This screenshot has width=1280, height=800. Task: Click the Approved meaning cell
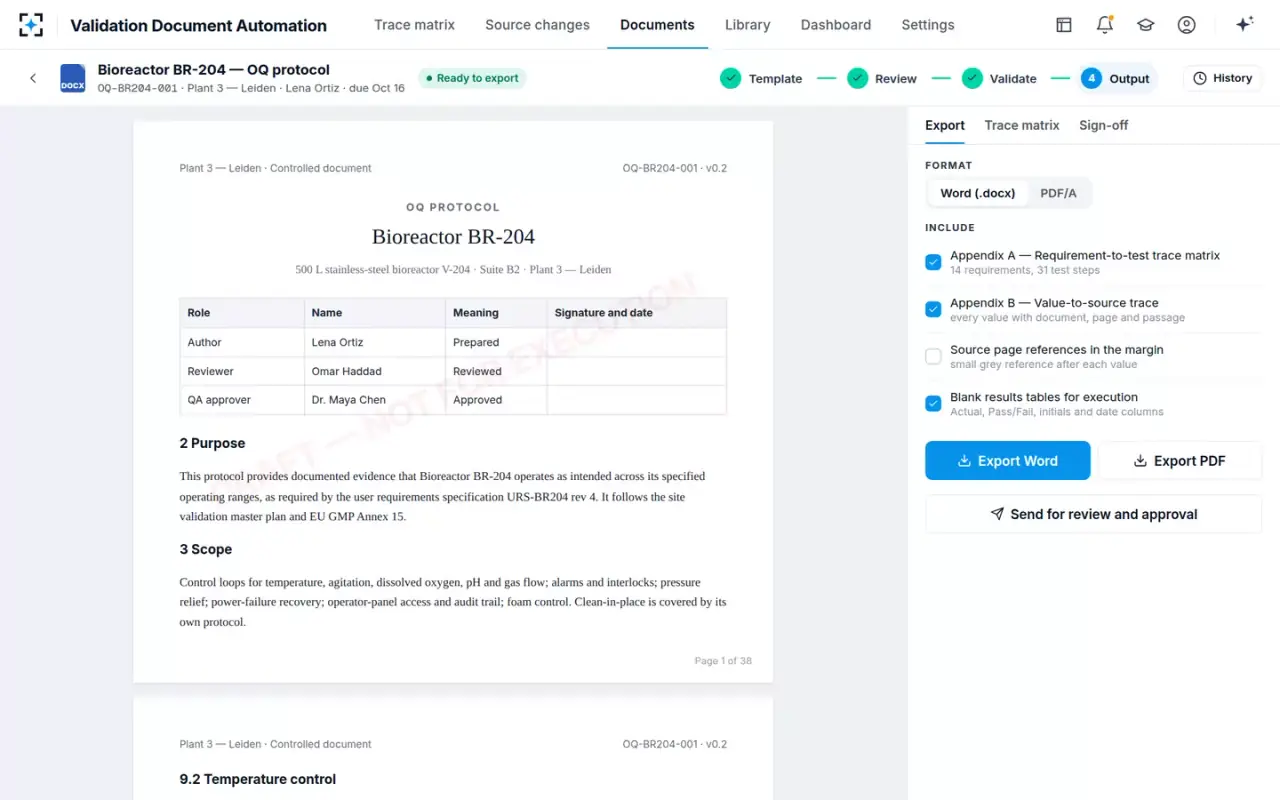tap(496, 400)
